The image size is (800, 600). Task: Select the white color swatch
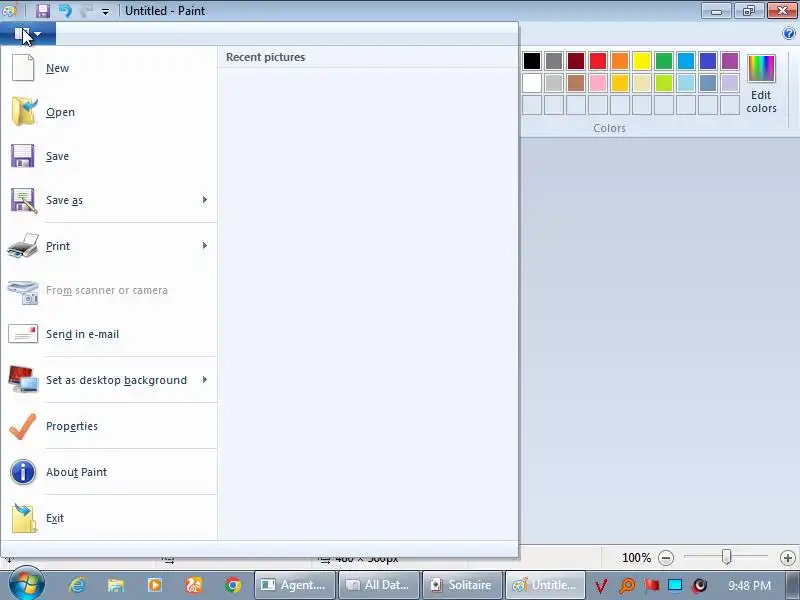(x=532, y=83)
